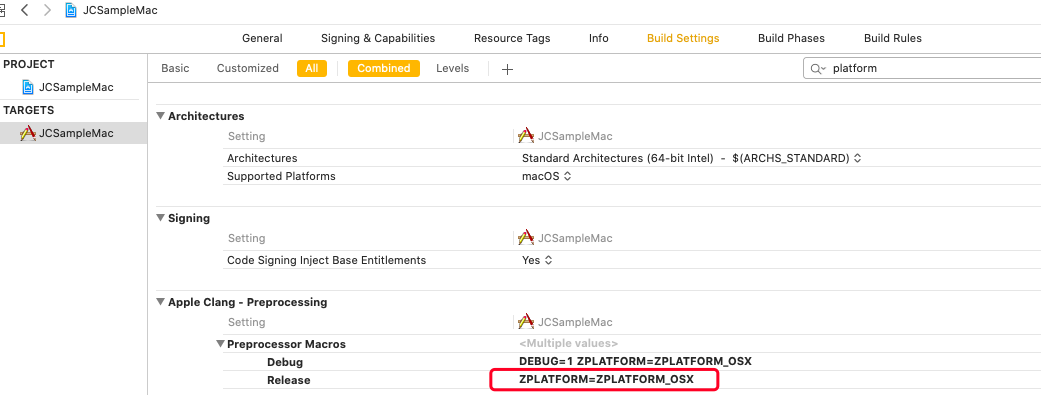1041x395 pixels.
Task: Select the Build Settings tab
Action: pos(683,39)
